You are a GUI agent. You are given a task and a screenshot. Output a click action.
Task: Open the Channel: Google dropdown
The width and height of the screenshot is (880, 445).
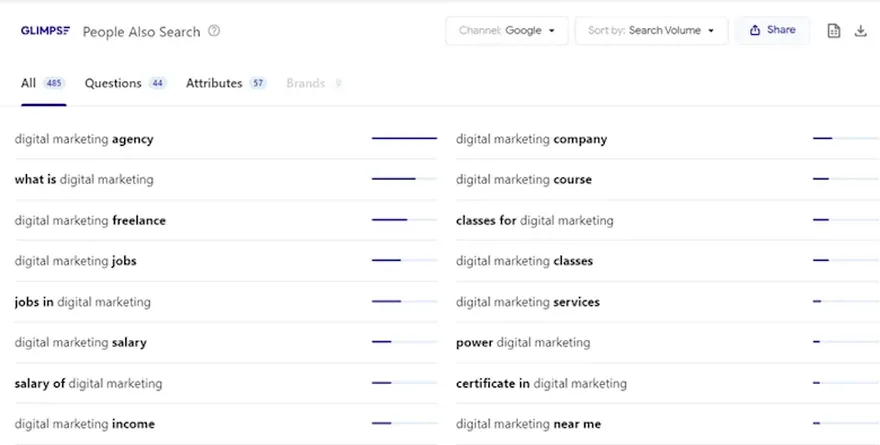pyautogui.click(x=507, y=31)
